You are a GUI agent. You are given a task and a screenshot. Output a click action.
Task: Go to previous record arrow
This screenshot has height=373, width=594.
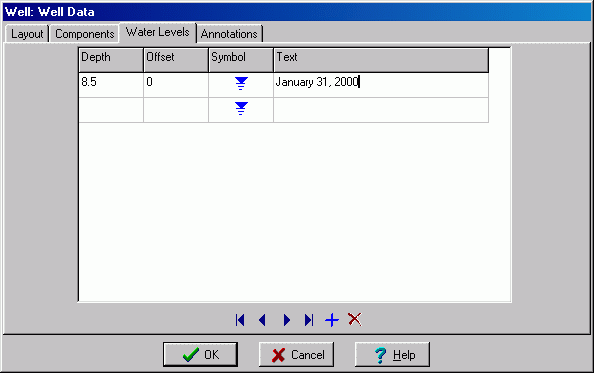click(x=262, y=320)
